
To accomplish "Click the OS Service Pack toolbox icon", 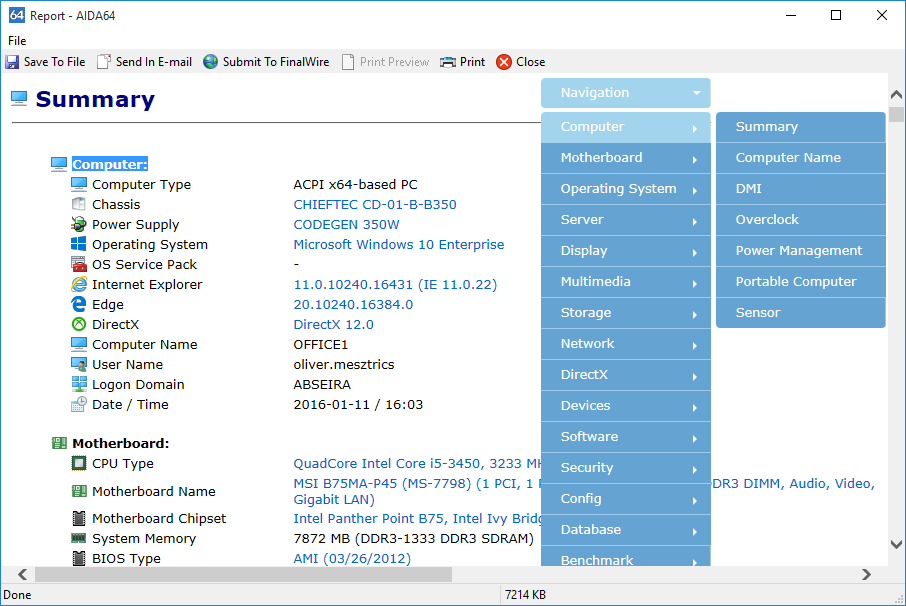I will point(79,264).
